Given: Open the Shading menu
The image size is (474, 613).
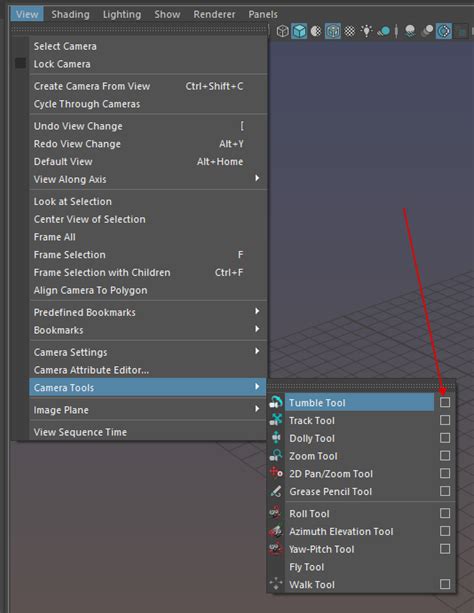Looking at the screenshot, I should (70, 14).
